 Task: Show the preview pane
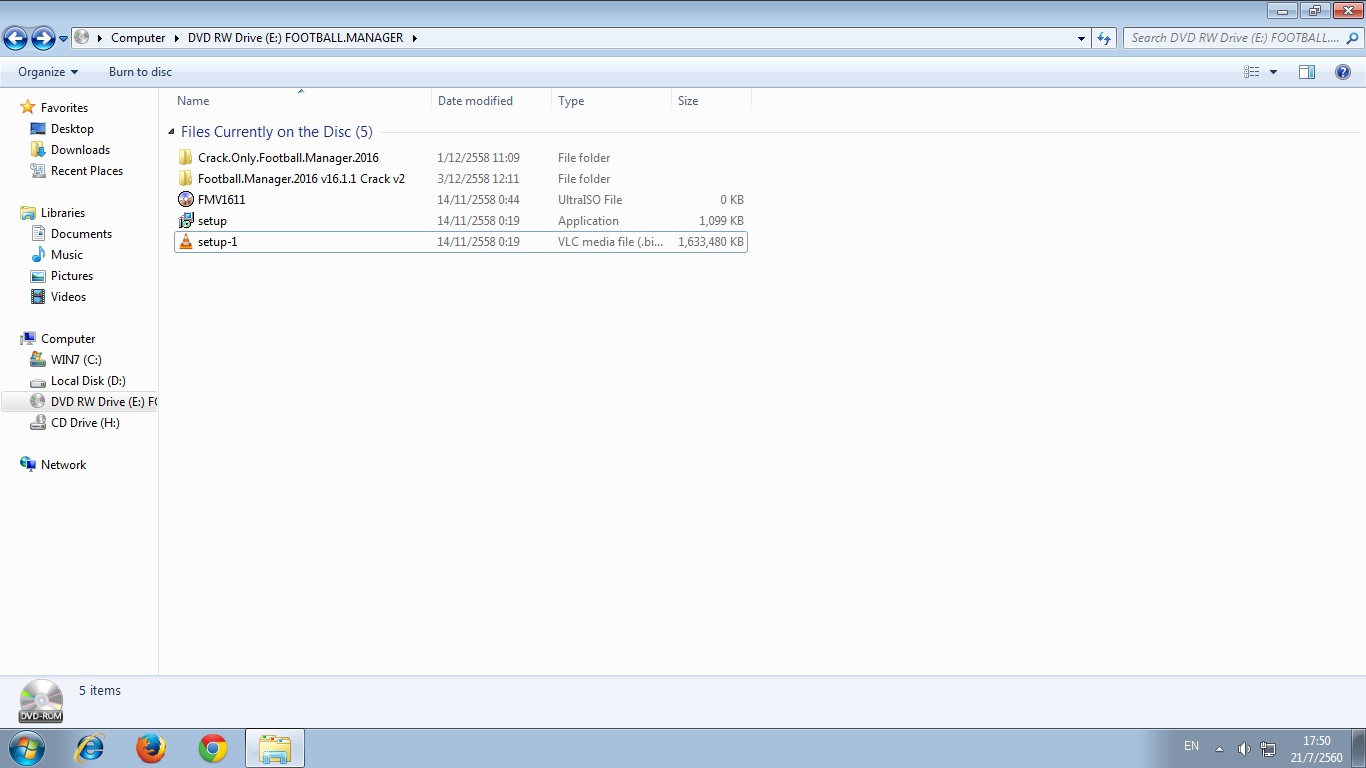coord(1307,72)
